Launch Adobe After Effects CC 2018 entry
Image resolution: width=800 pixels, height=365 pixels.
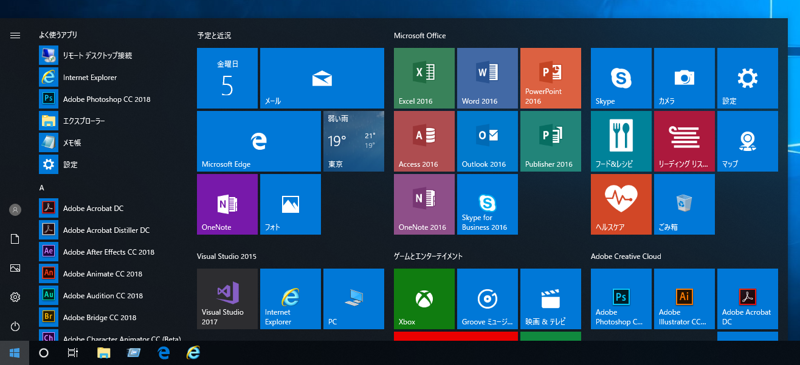click(x=110, y=252)
